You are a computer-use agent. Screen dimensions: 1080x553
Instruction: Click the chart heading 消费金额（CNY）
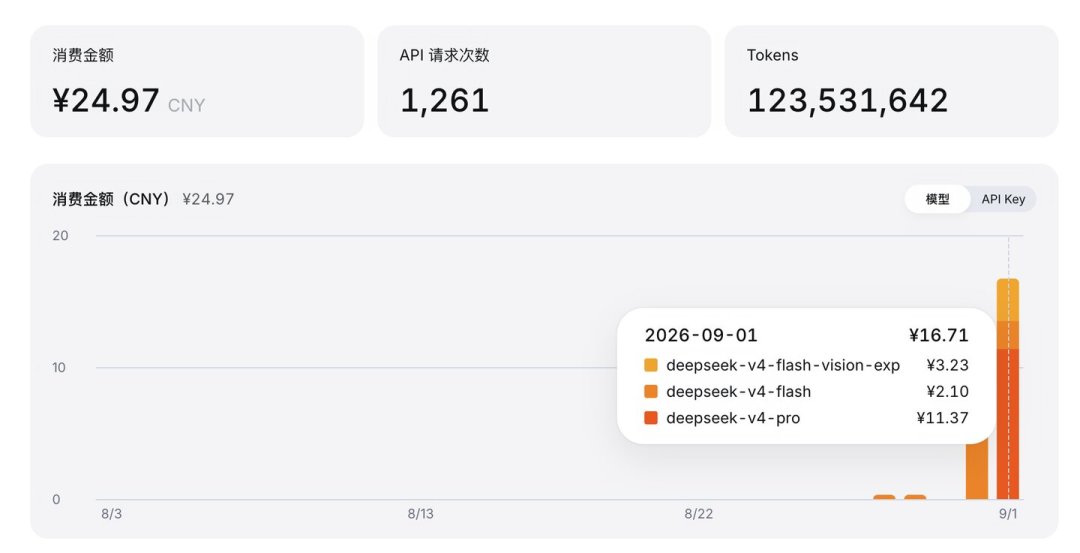[111, 199]
